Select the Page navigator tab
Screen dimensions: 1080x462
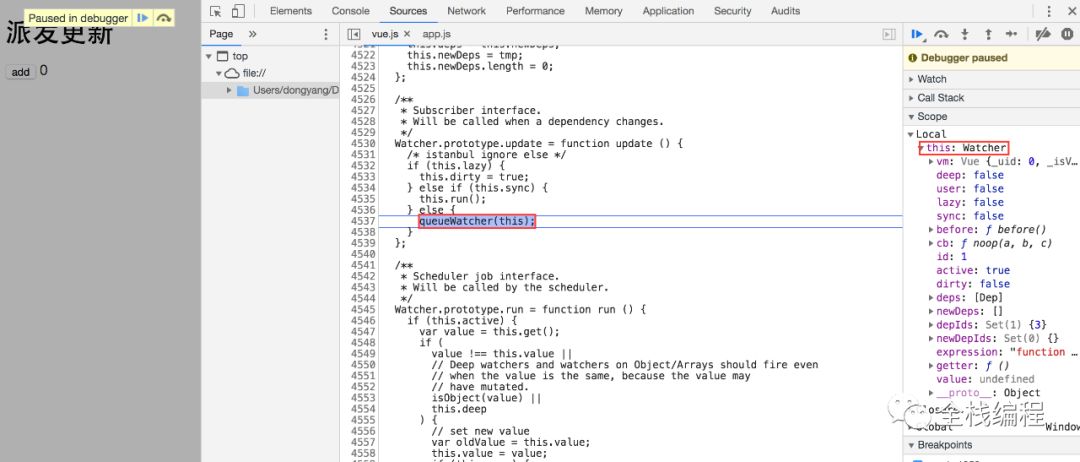221,34
